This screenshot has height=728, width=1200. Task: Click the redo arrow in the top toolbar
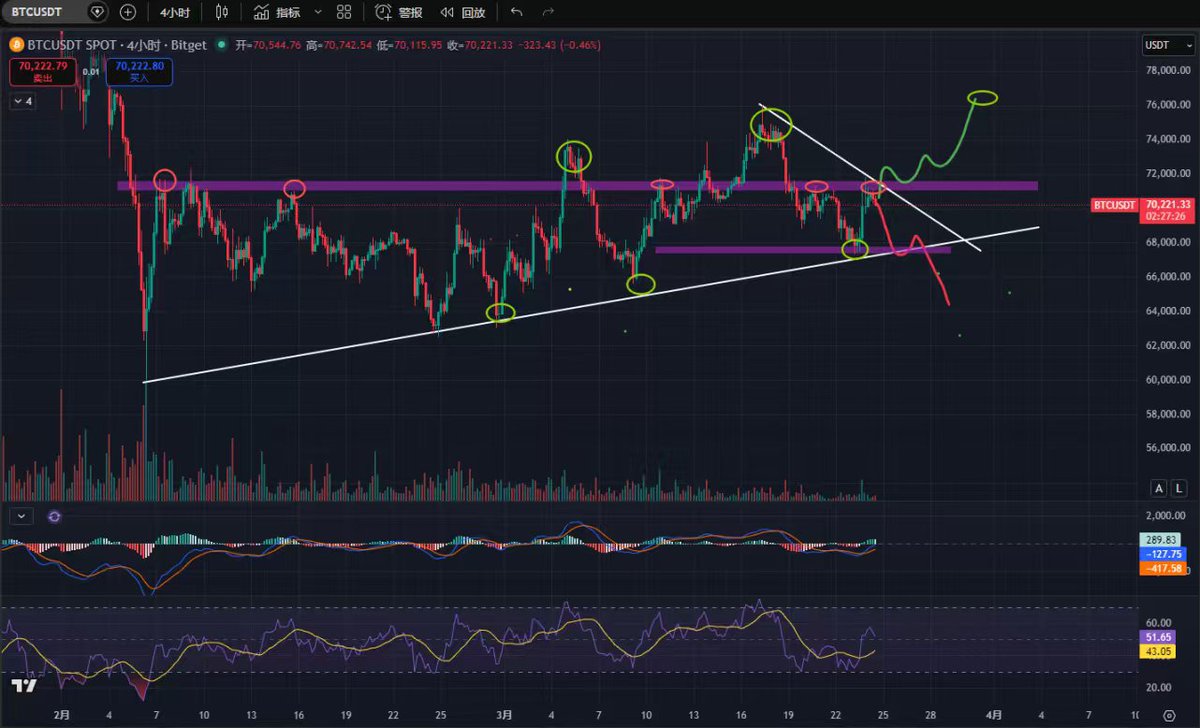click(547, 12)
